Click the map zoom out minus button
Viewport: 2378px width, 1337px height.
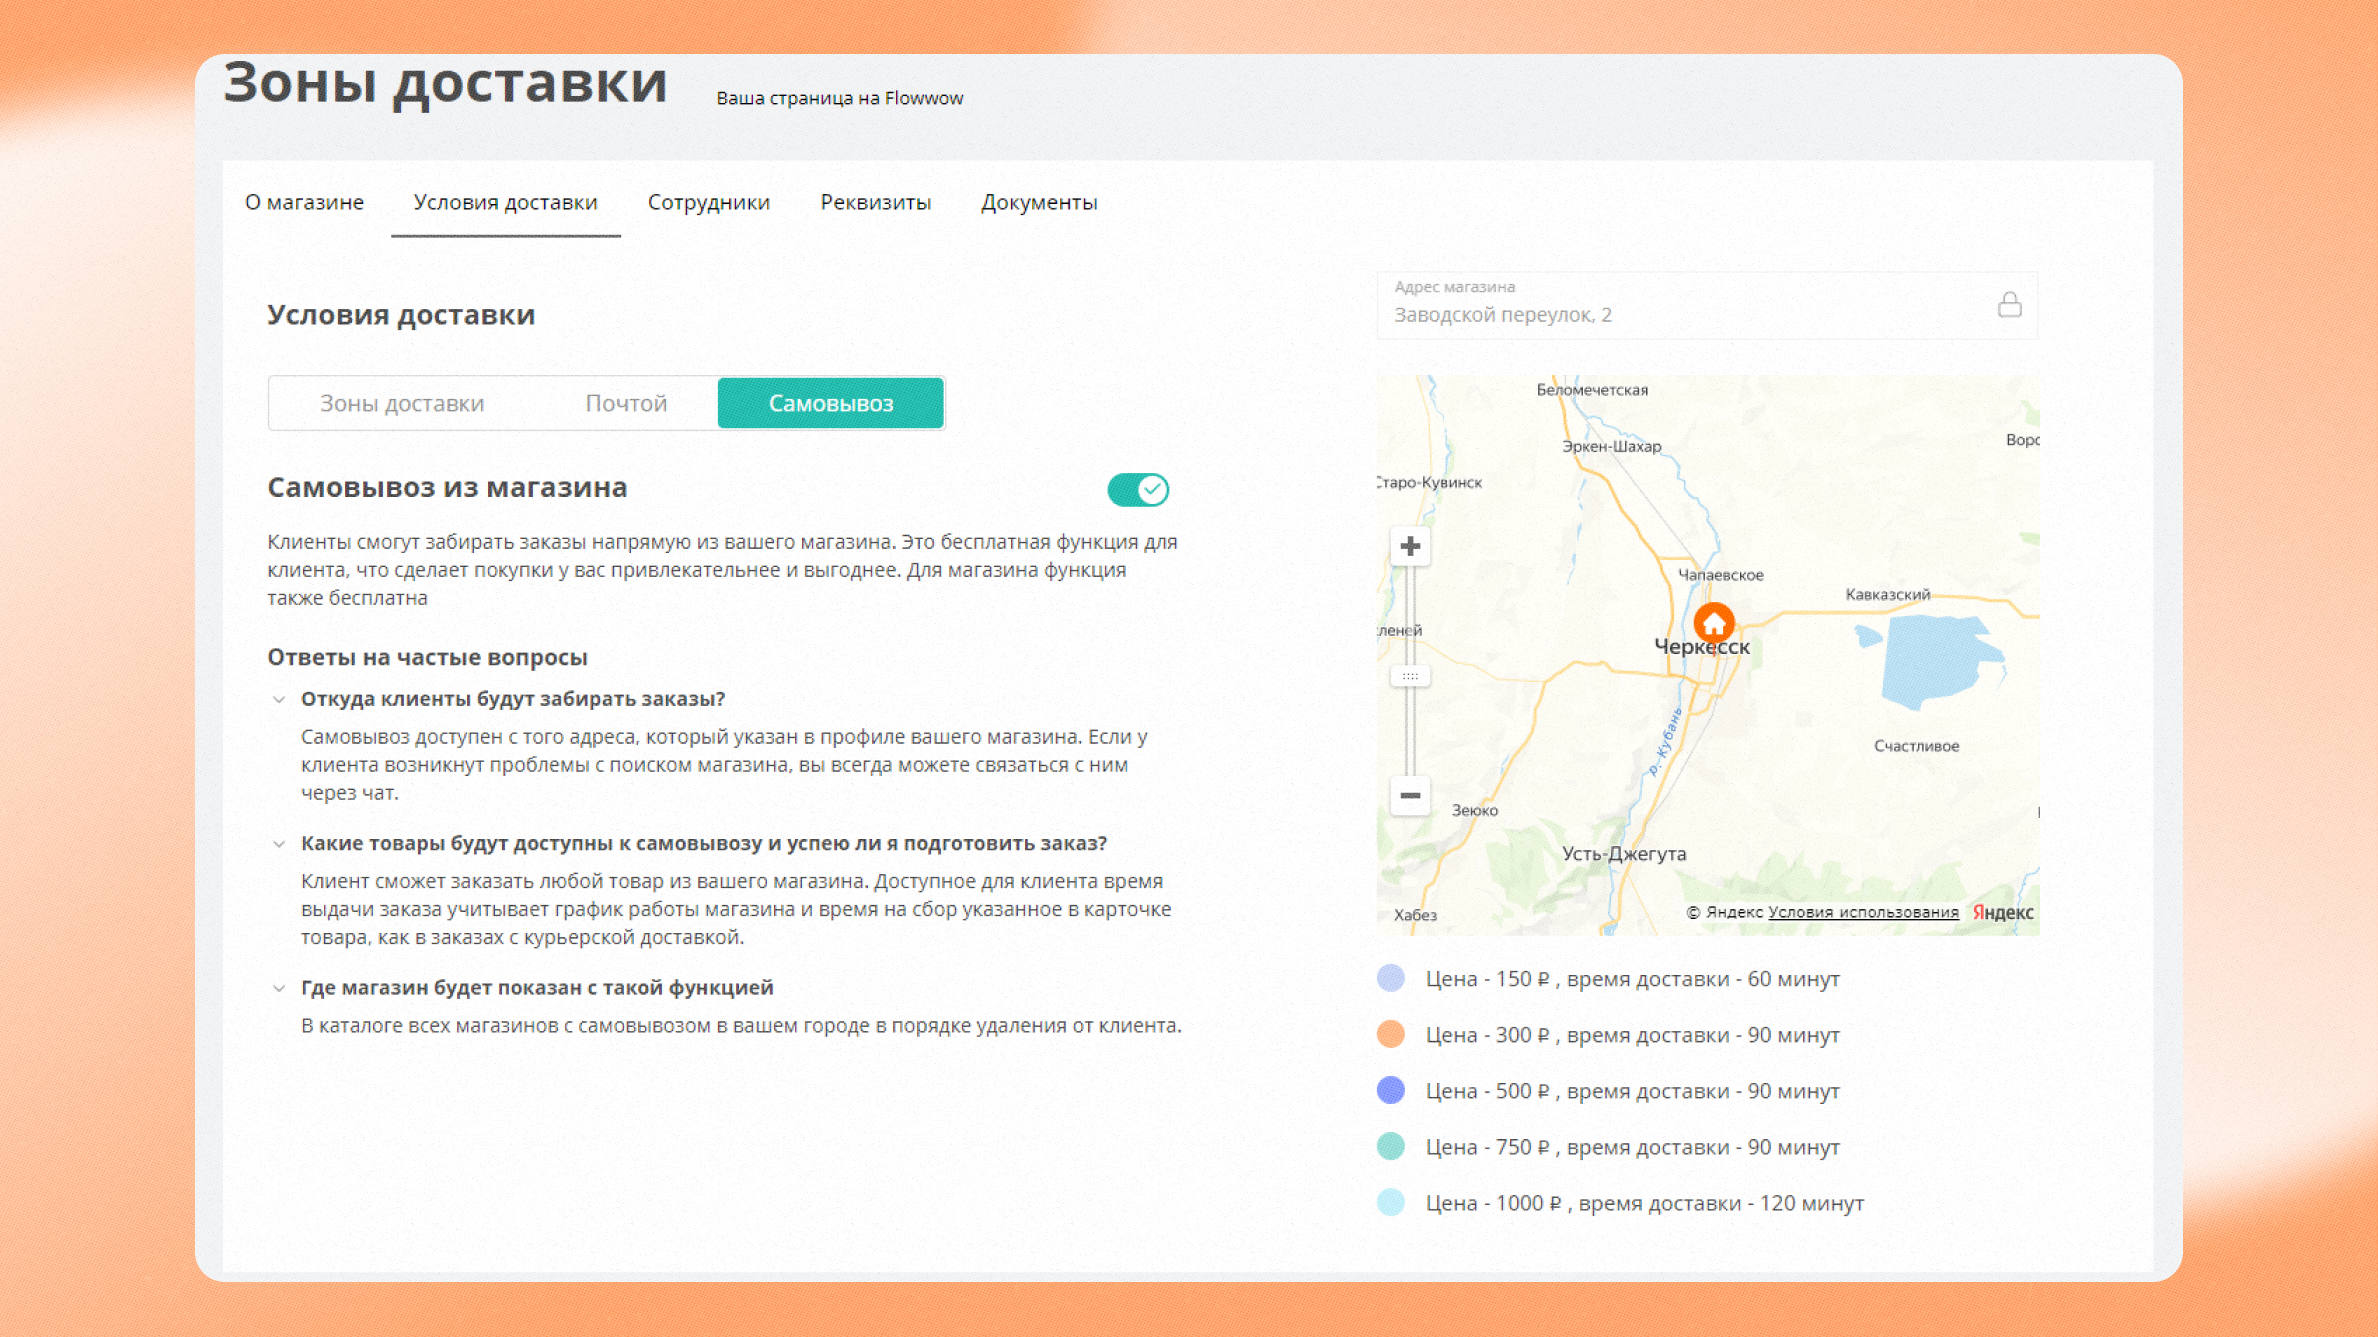[x=1410, y=795]
